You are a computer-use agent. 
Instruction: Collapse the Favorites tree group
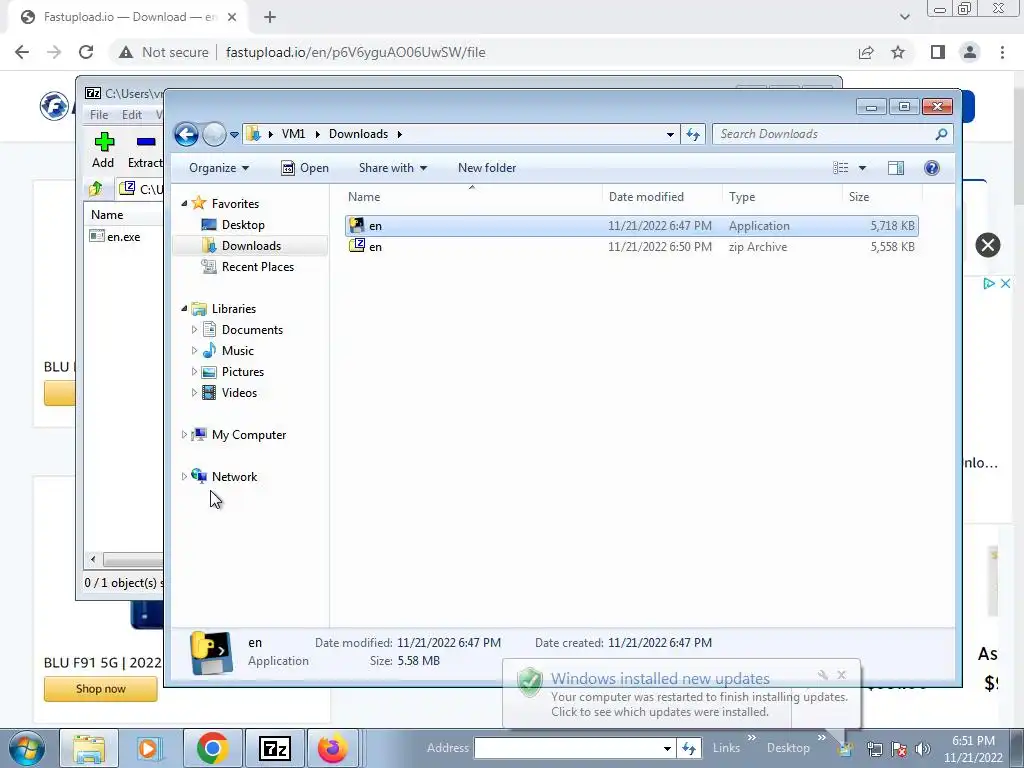tap(184, 204)
